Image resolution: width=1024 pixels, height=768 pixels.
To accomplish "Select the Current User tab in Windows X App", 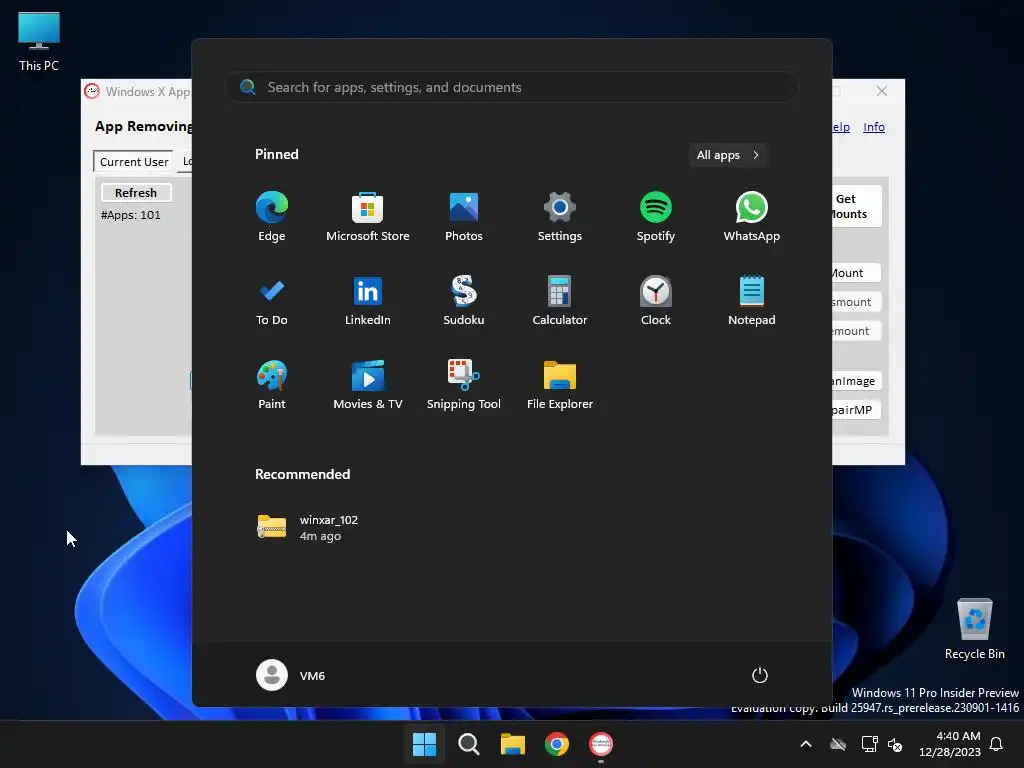I will (x=134, y=161).
